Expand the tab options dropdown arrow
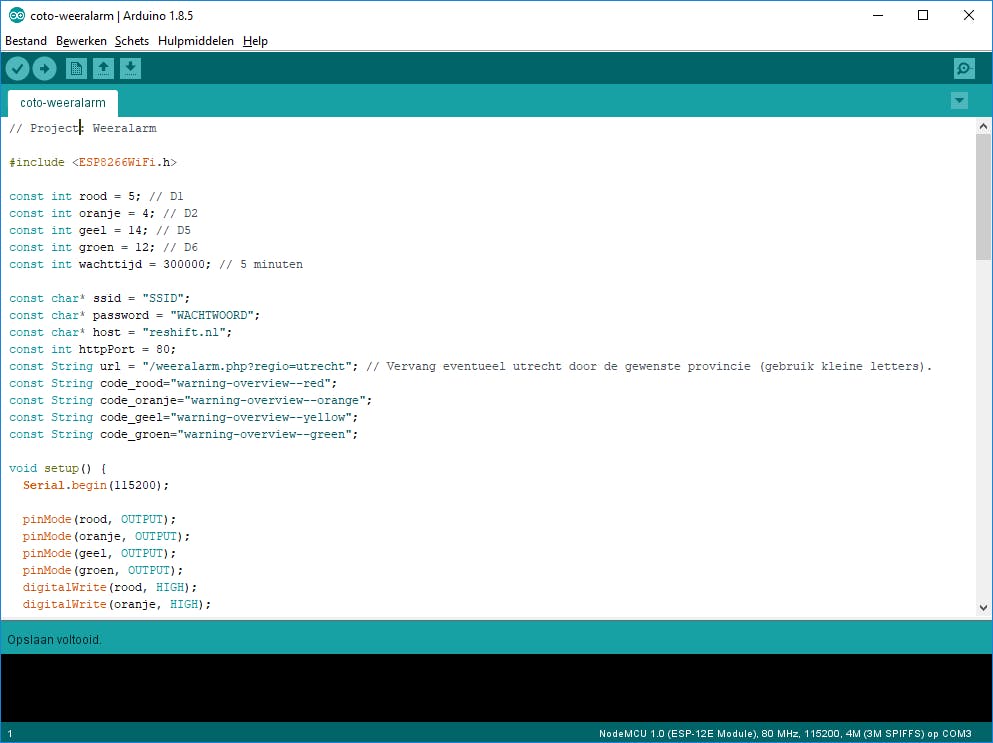This screenshot has height=743, width=993. [959, 101]
